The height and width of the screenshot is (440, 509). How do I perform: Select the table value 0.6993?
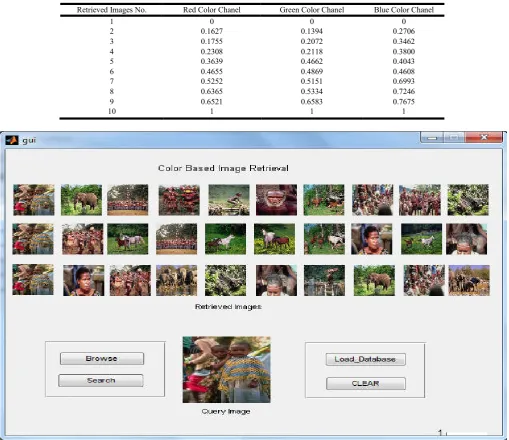[x=404, y=81]
